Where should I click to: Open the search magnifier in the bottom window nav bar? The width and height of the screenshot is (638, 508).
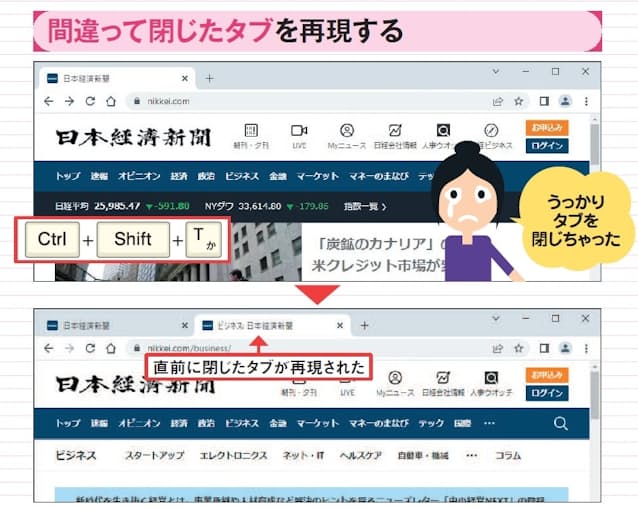pyautogui.click(x=561, y=423)
